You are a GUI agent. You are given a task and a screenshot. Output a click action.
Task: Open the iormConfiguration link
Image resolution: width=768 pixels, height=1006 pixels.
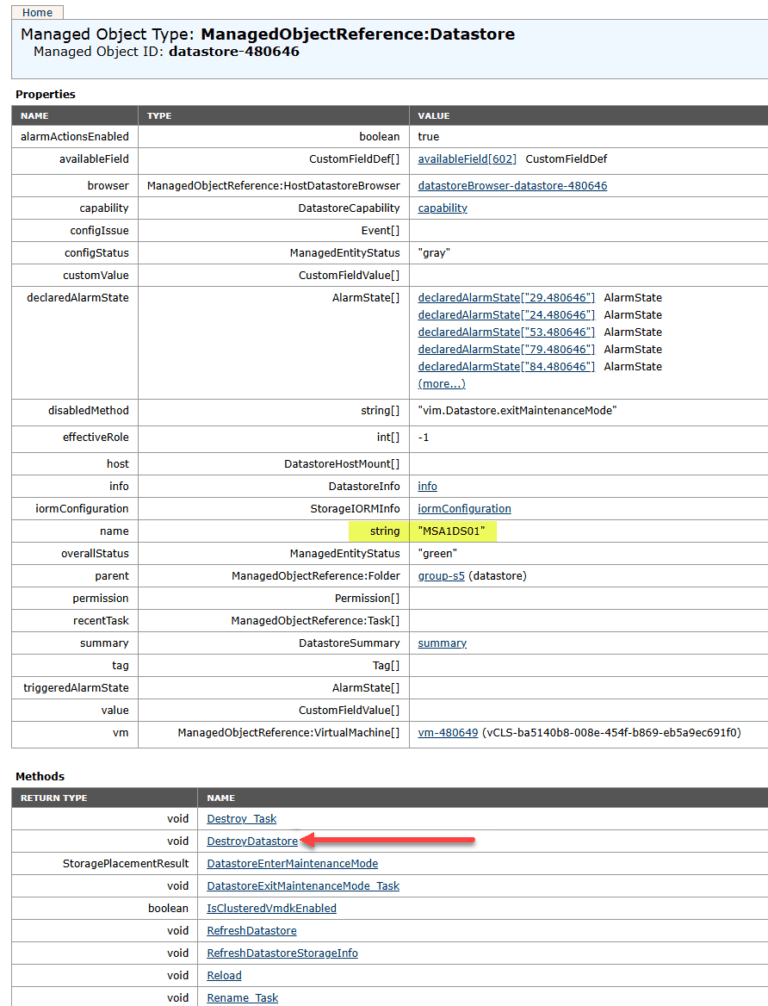pyautogui.click(x=465, y=509)
